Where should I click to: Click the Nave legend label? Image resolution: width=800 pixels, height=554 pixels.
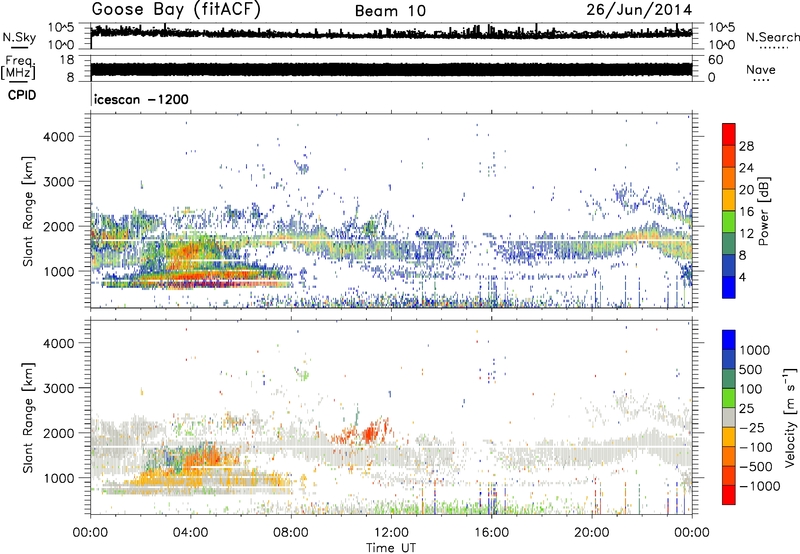(760, 70)
